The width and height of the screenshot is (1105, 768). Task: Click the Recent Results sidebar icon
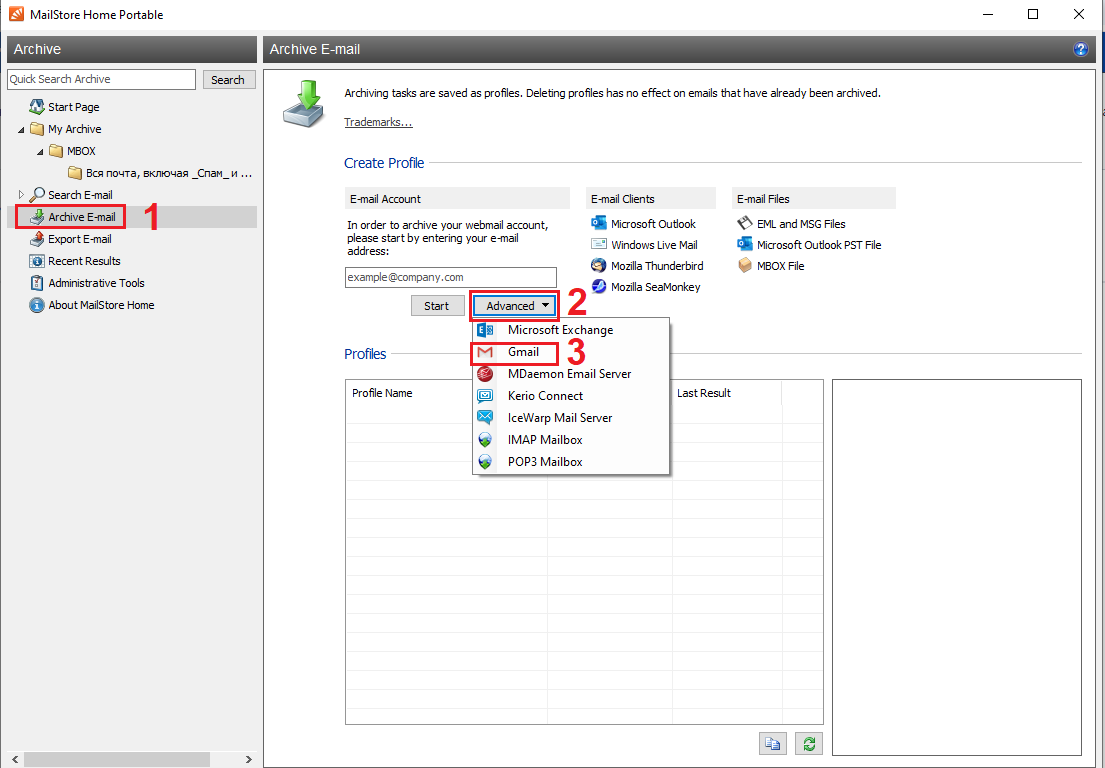pos(37,261)
